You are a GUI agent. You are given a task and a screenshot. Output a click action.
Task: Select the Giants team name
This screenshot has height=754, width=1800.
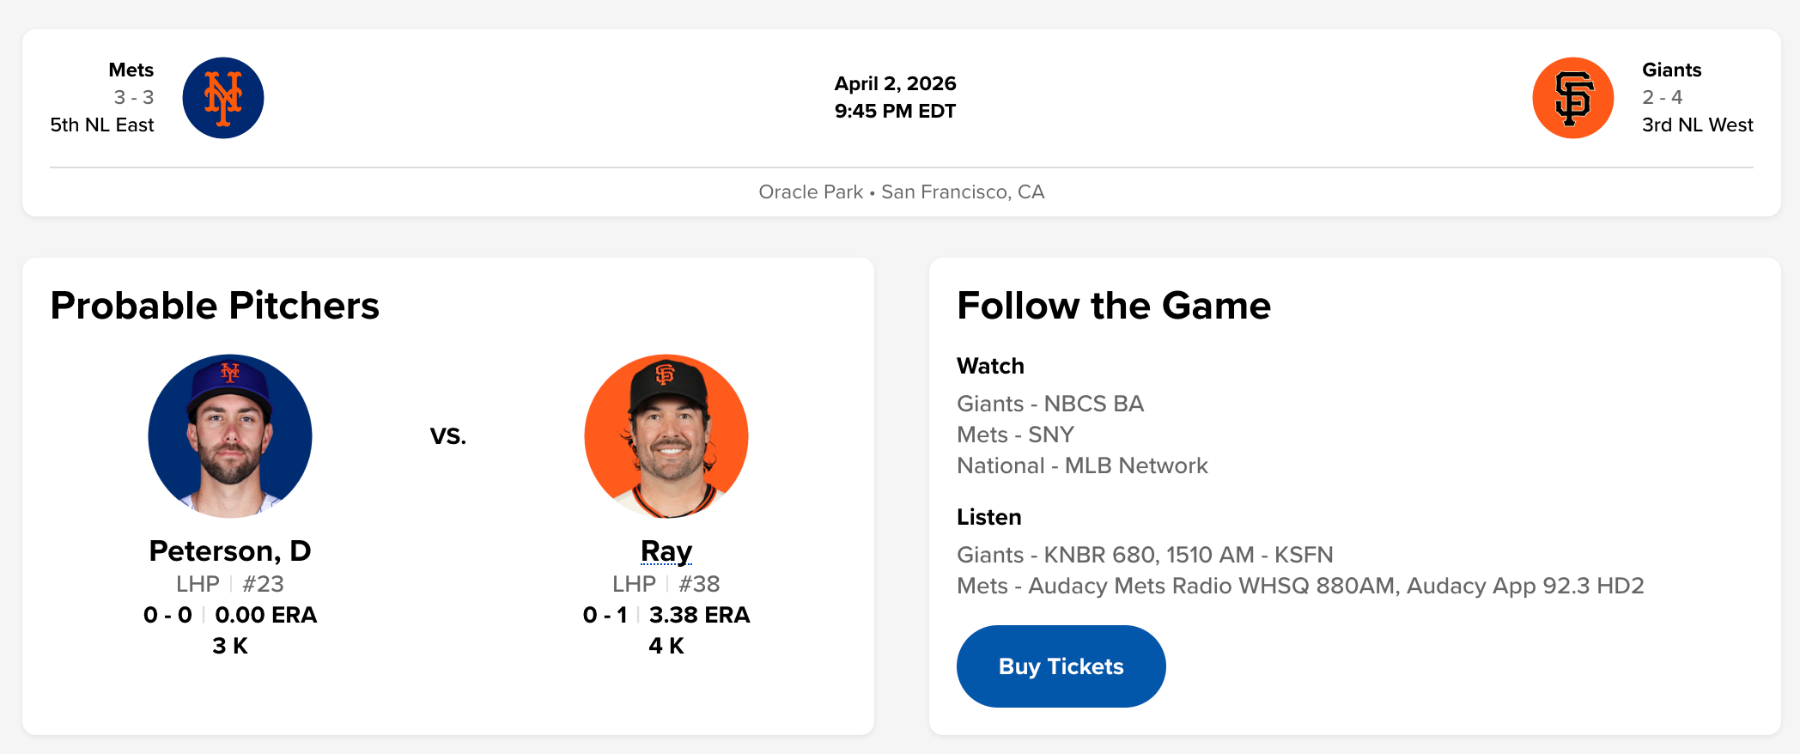pyautogui.click(x=1671, y=70)
